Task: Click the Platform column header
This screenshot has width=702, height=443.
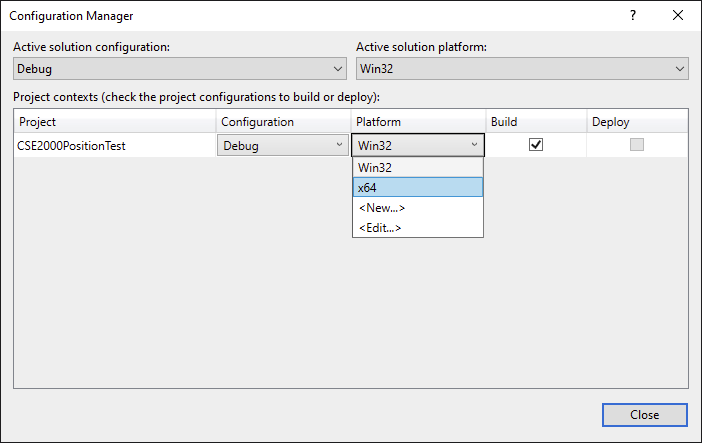Action: point(417,122)
